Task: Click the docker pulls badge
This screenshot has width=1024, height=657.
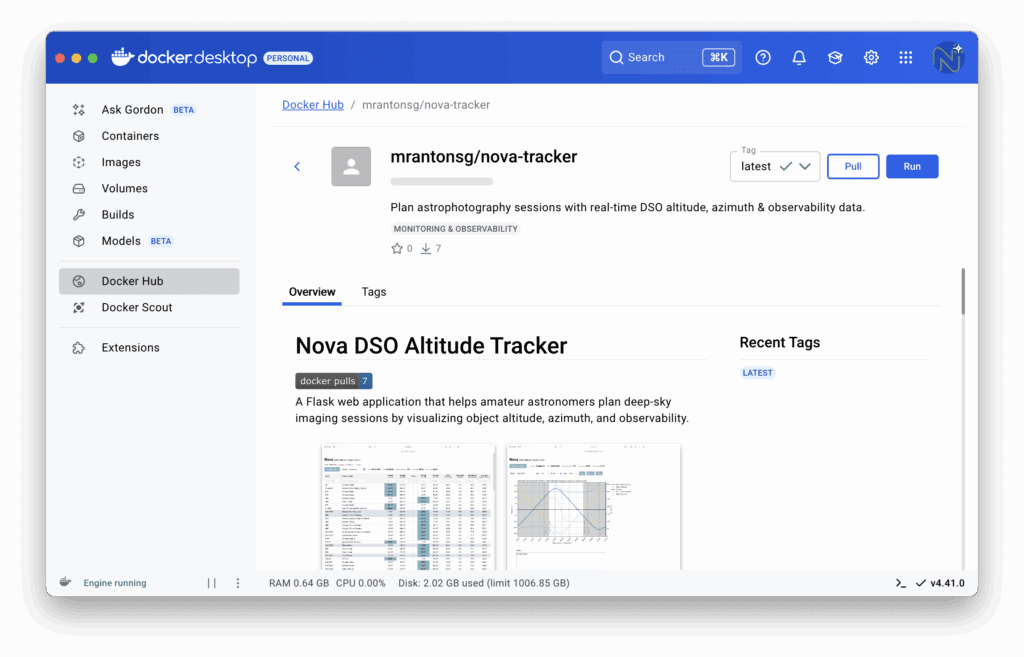Action: [334, 381]
